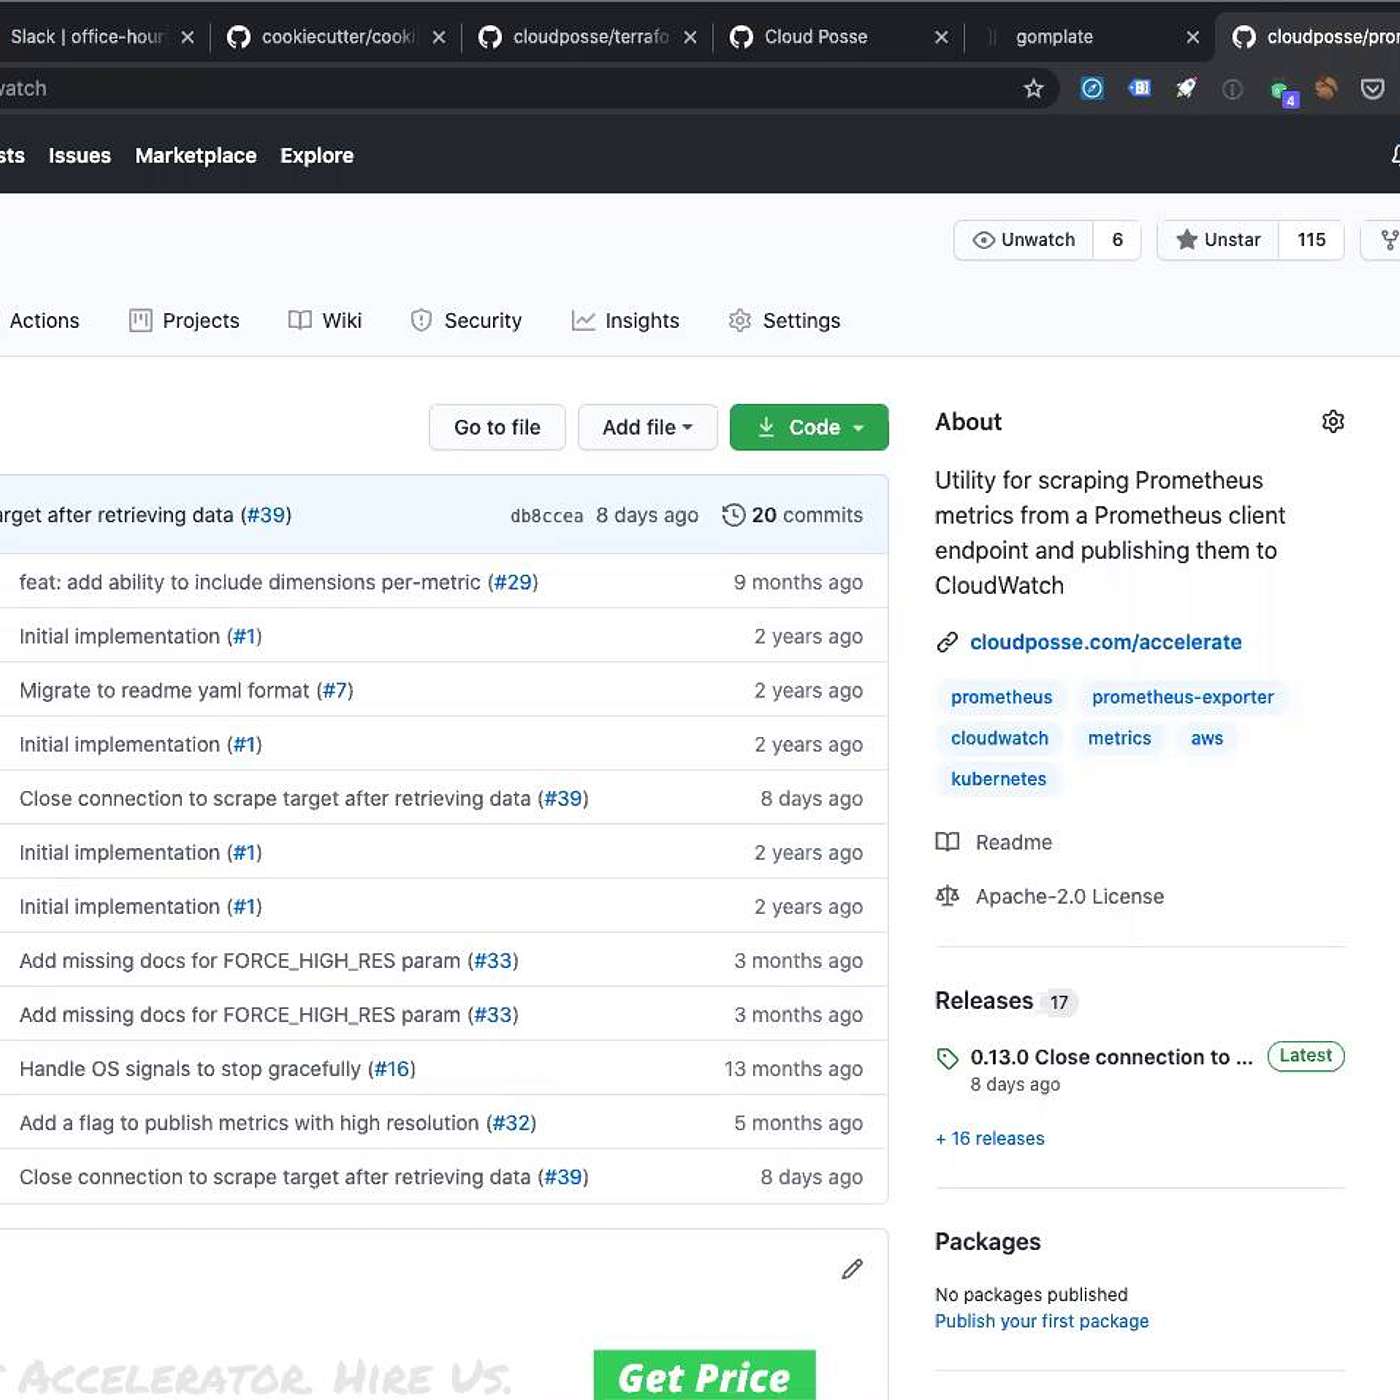Select the prometheus-exporter topic tag

pyautogui.click(x=1182, y=697)
